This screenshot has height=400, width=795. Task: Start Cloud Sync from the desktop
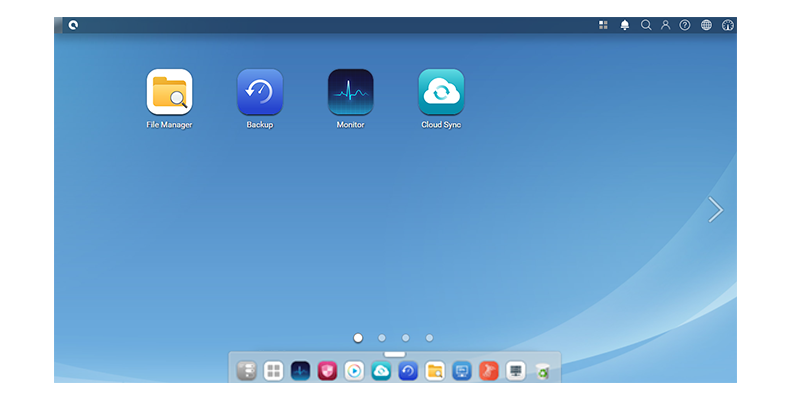pyautogui.click(x=441, y=92)
